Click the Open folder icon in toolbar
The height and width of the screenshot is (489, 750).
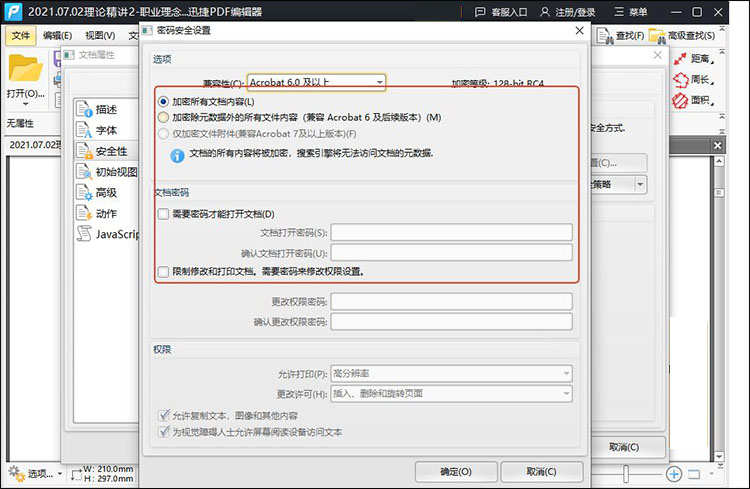click(25, 68)
